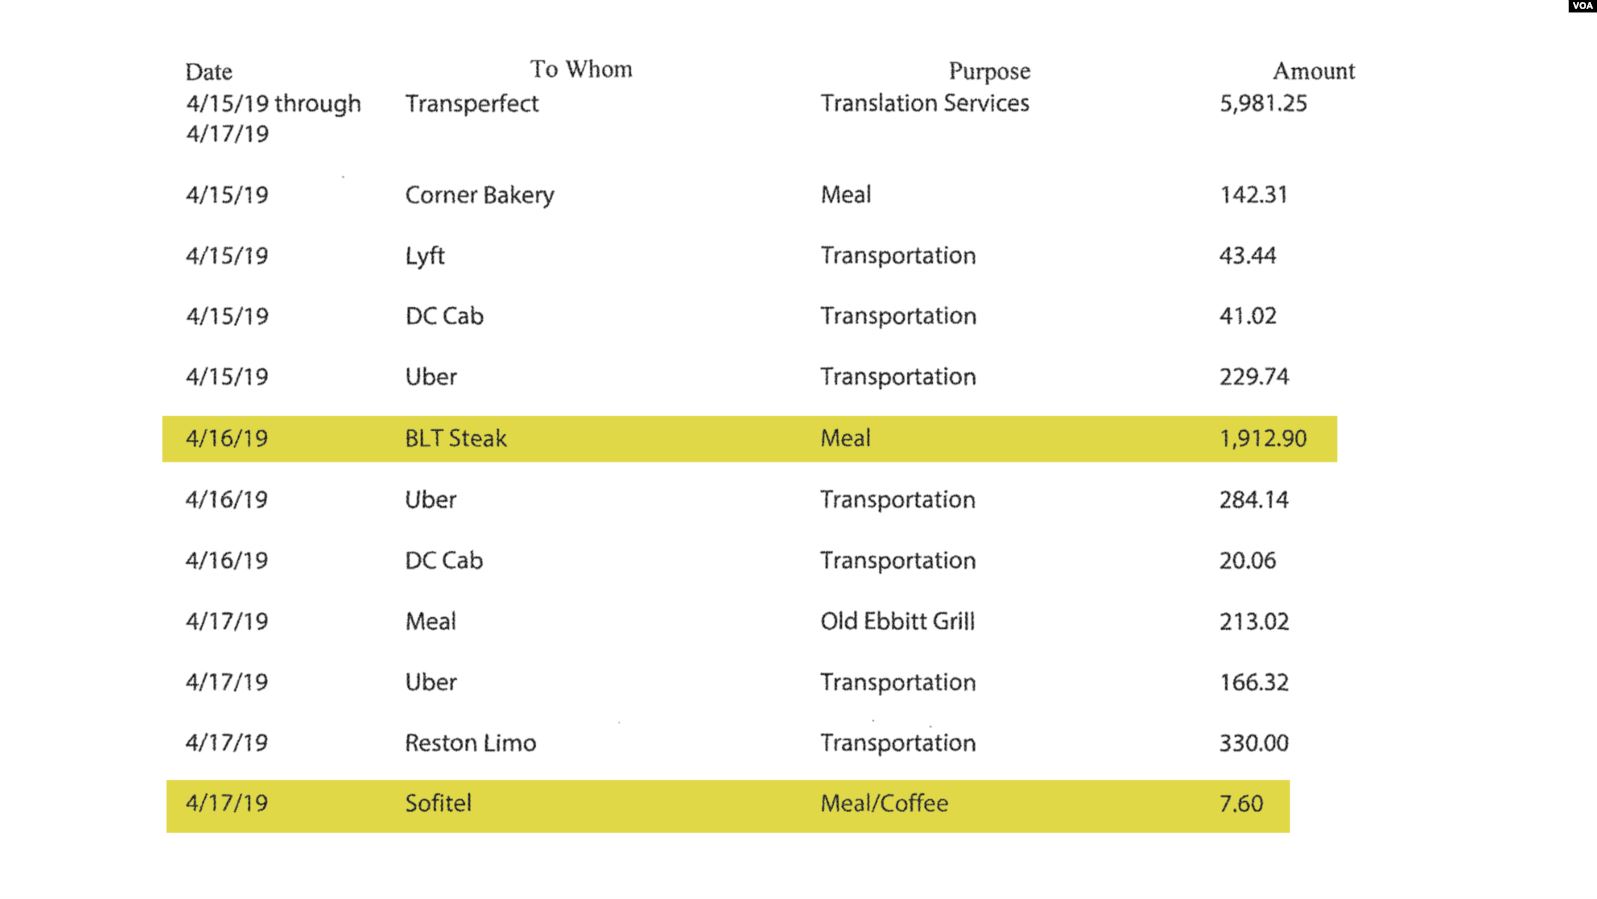Select the Reston Limo entry
This screenshot has height=899, width=1597.
point(470,743)
